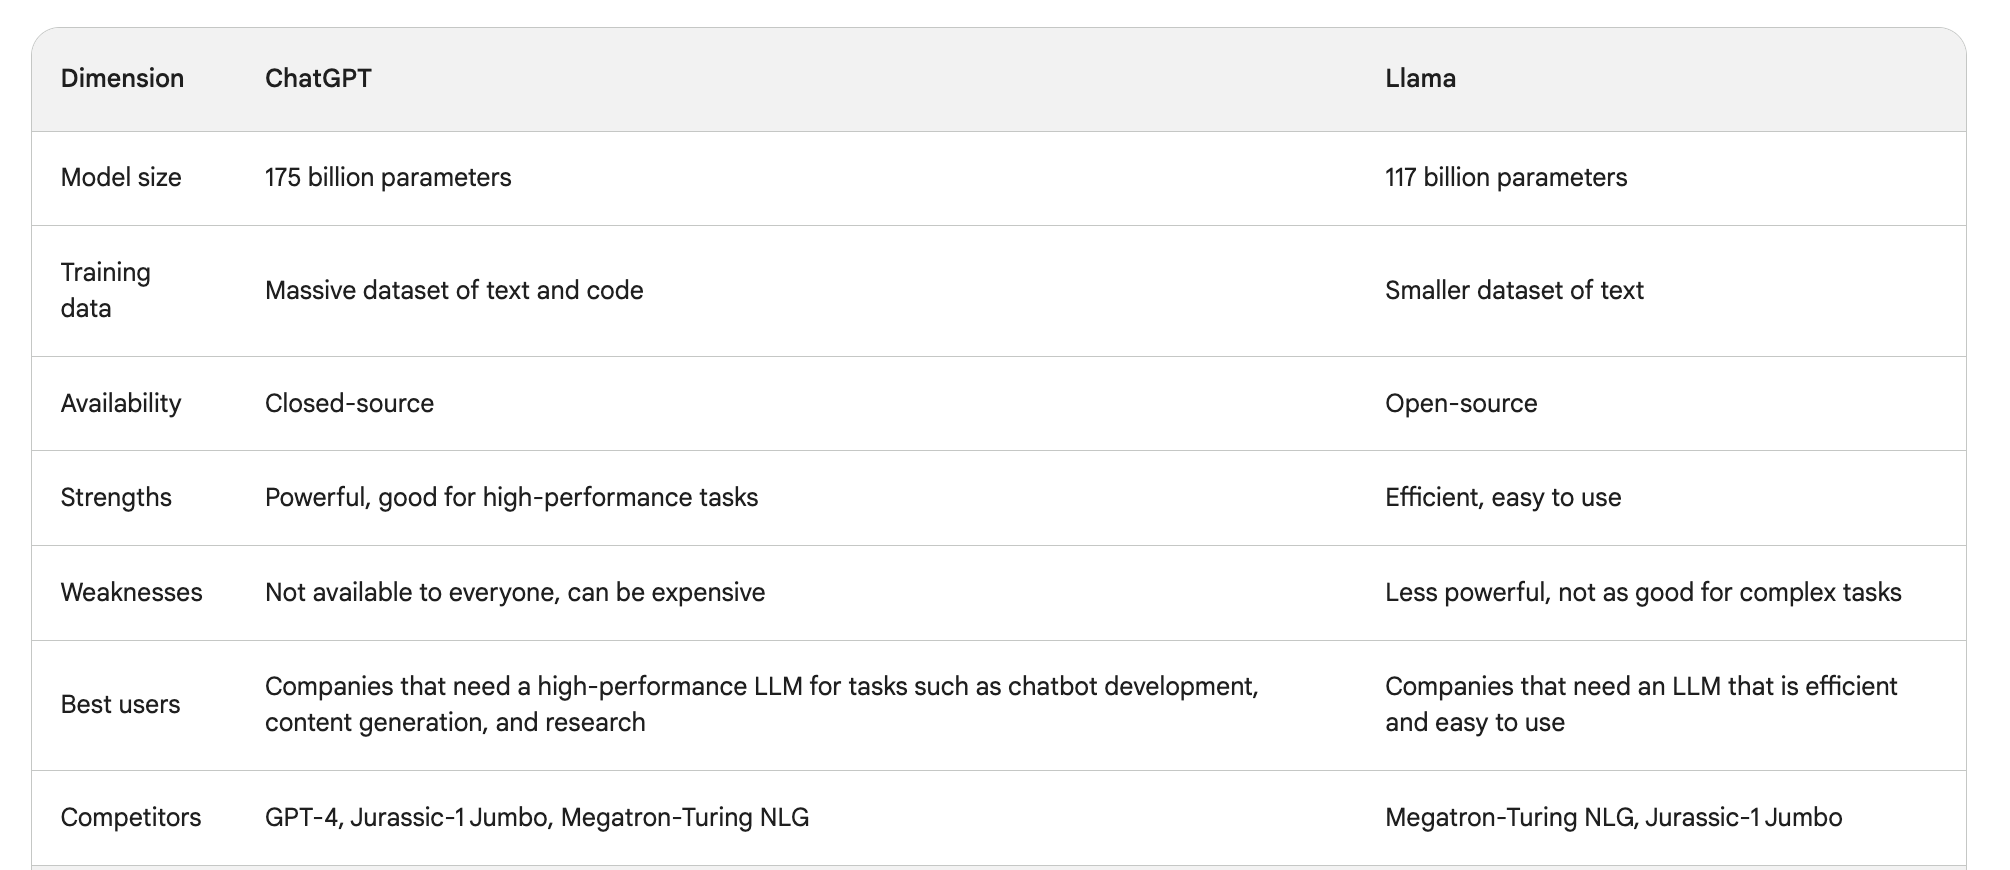This screenshot has height=870, width=2010.
Task: Click Massive dataset of text and code
Action: 454,290
